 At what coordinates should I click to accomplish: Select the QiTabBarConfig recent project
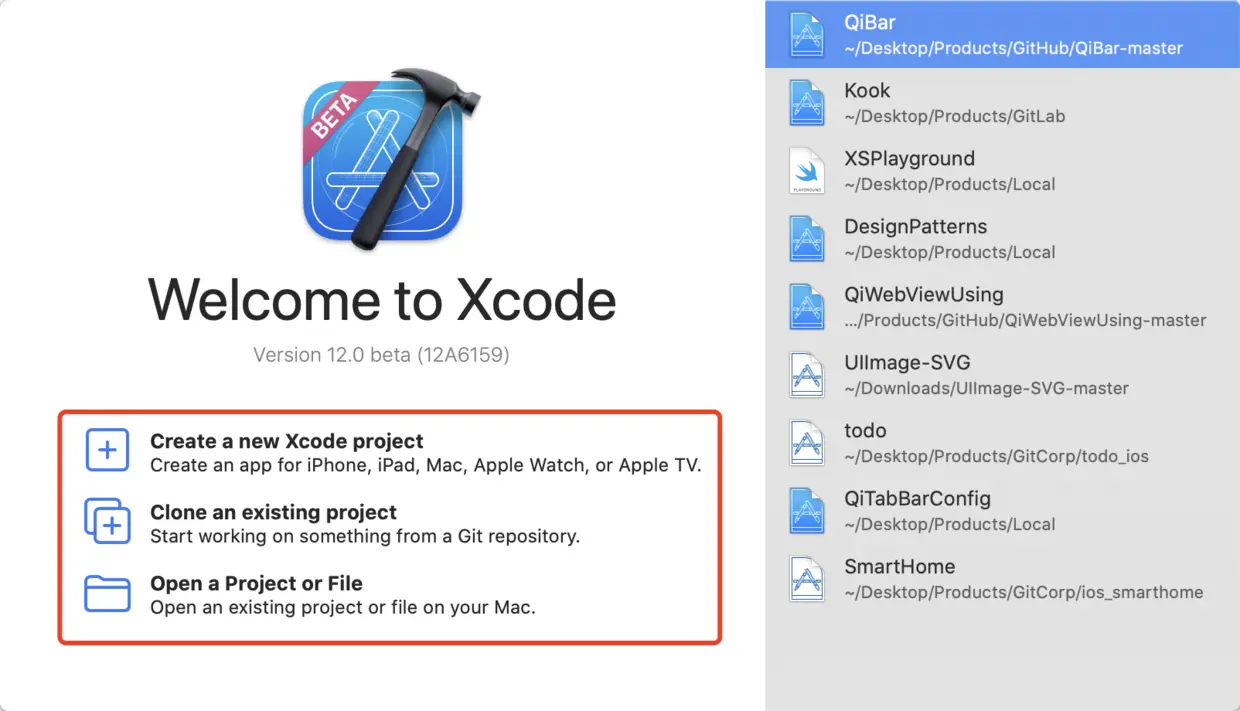[x=1002, y=510]
